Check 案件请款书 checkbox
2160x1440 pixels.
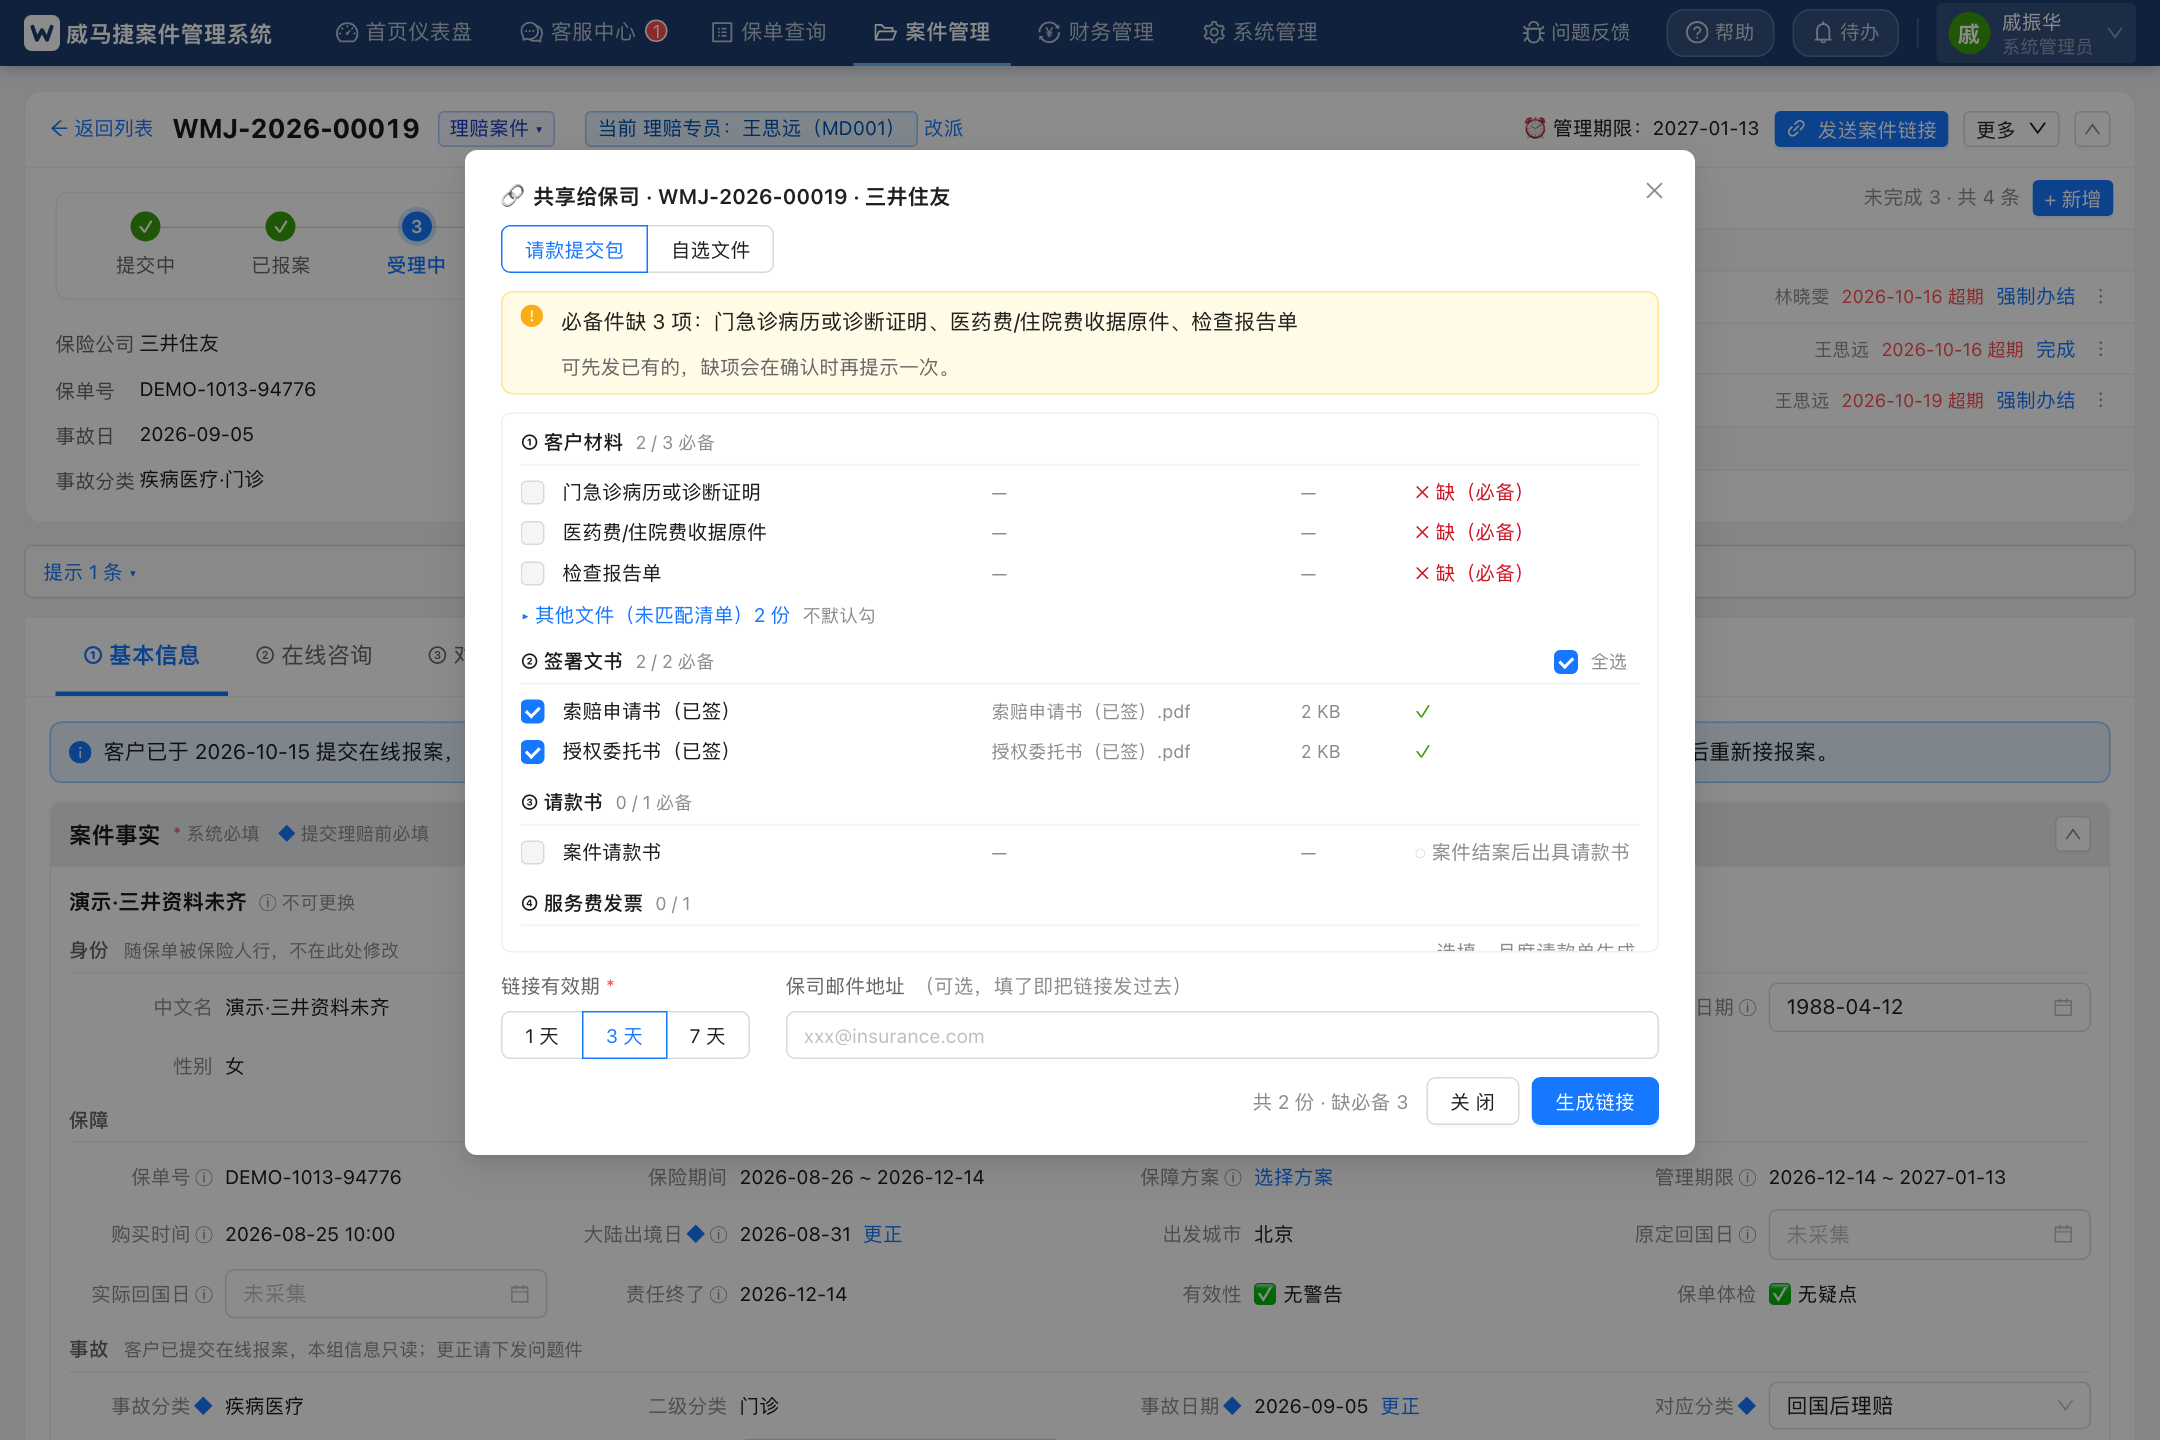tap(533, 852)
